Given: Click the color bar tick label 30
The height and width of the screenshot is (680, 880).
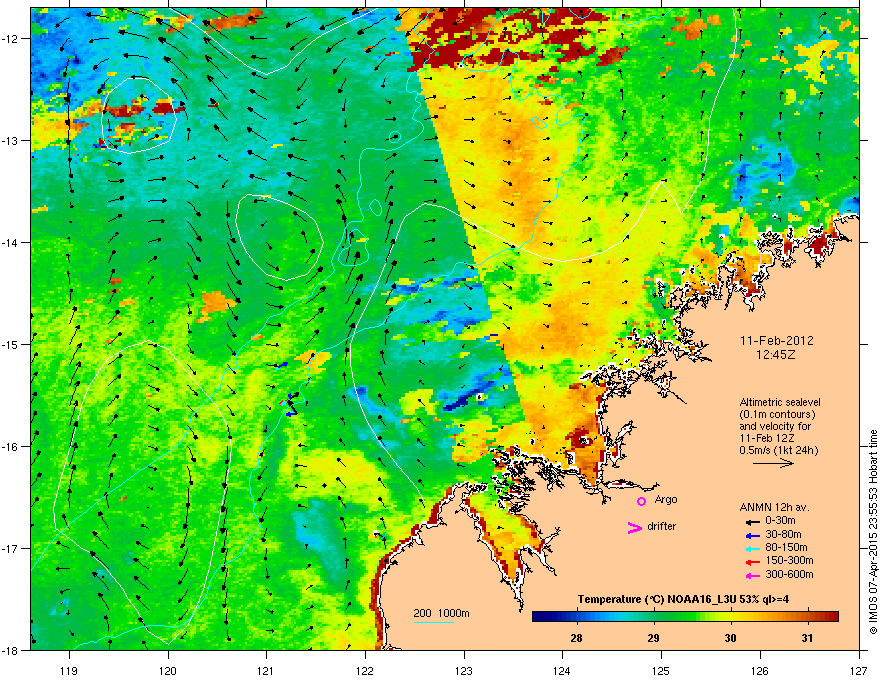Looking at the screenshot, I should (730, 638).
